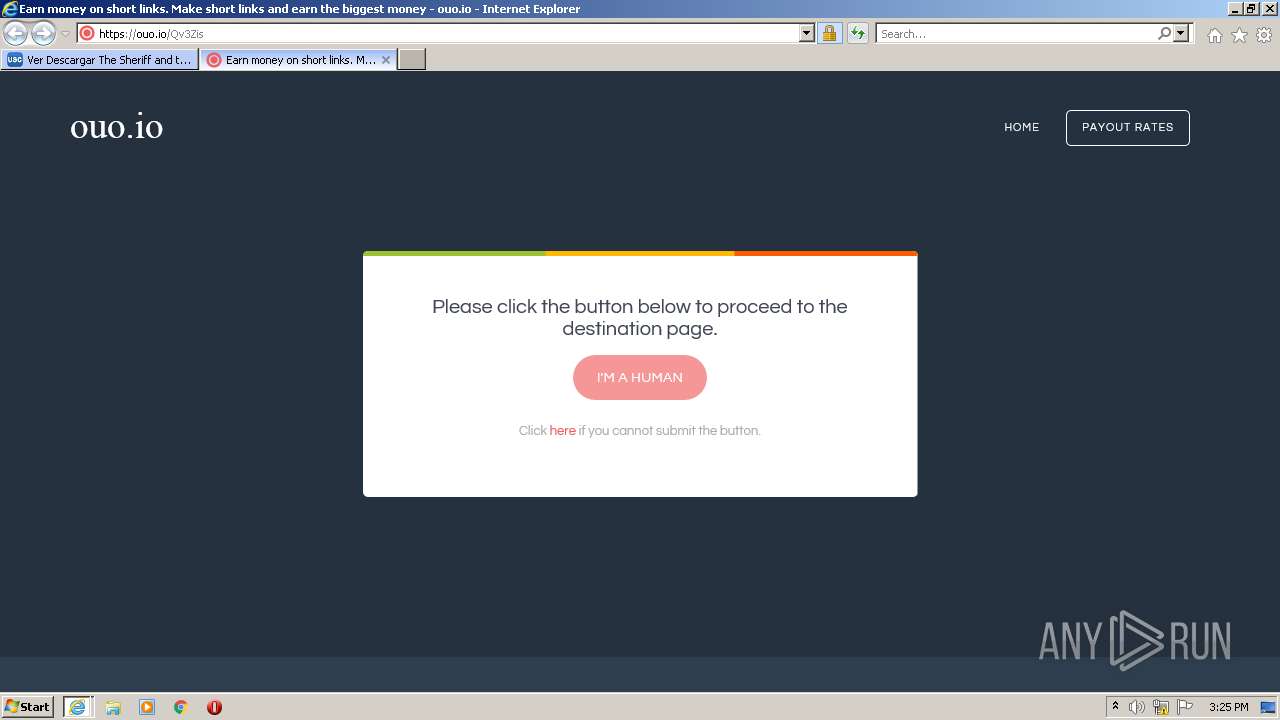Click the 3:25 PM clock
This screenshot has height=720, width=1280.
1228,707
